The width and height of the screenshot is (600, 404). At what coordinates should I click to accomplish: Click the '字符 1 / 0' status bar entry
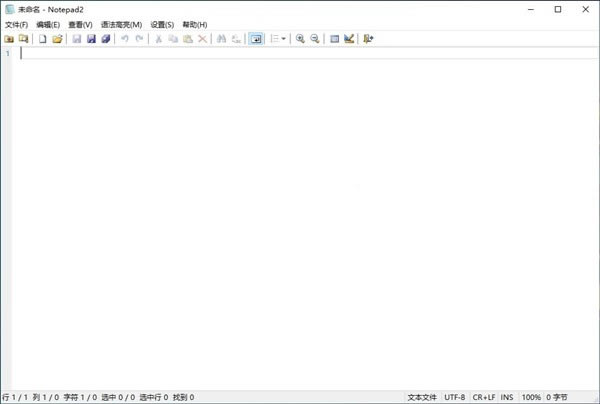click(80, 397)
